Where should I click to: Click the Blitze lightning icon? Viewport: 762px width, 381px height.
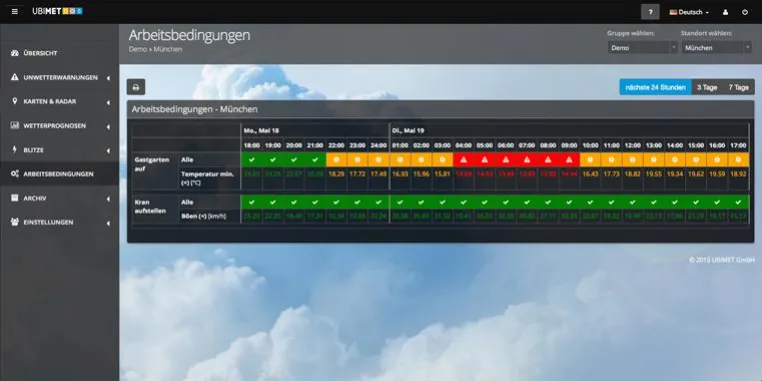pyautogui.click(x=15, y=150)
